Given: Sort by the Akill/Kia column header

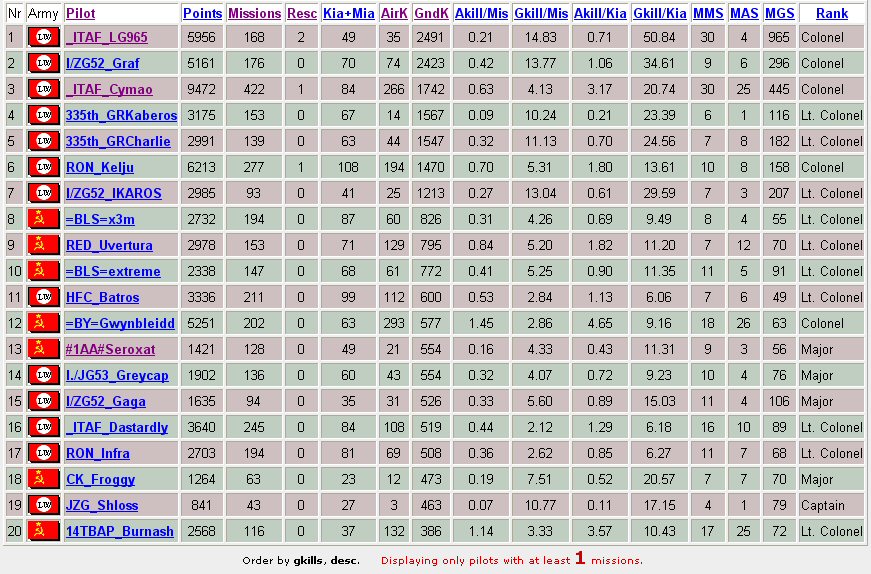Looking at the screenshot, I should (600, 13).
